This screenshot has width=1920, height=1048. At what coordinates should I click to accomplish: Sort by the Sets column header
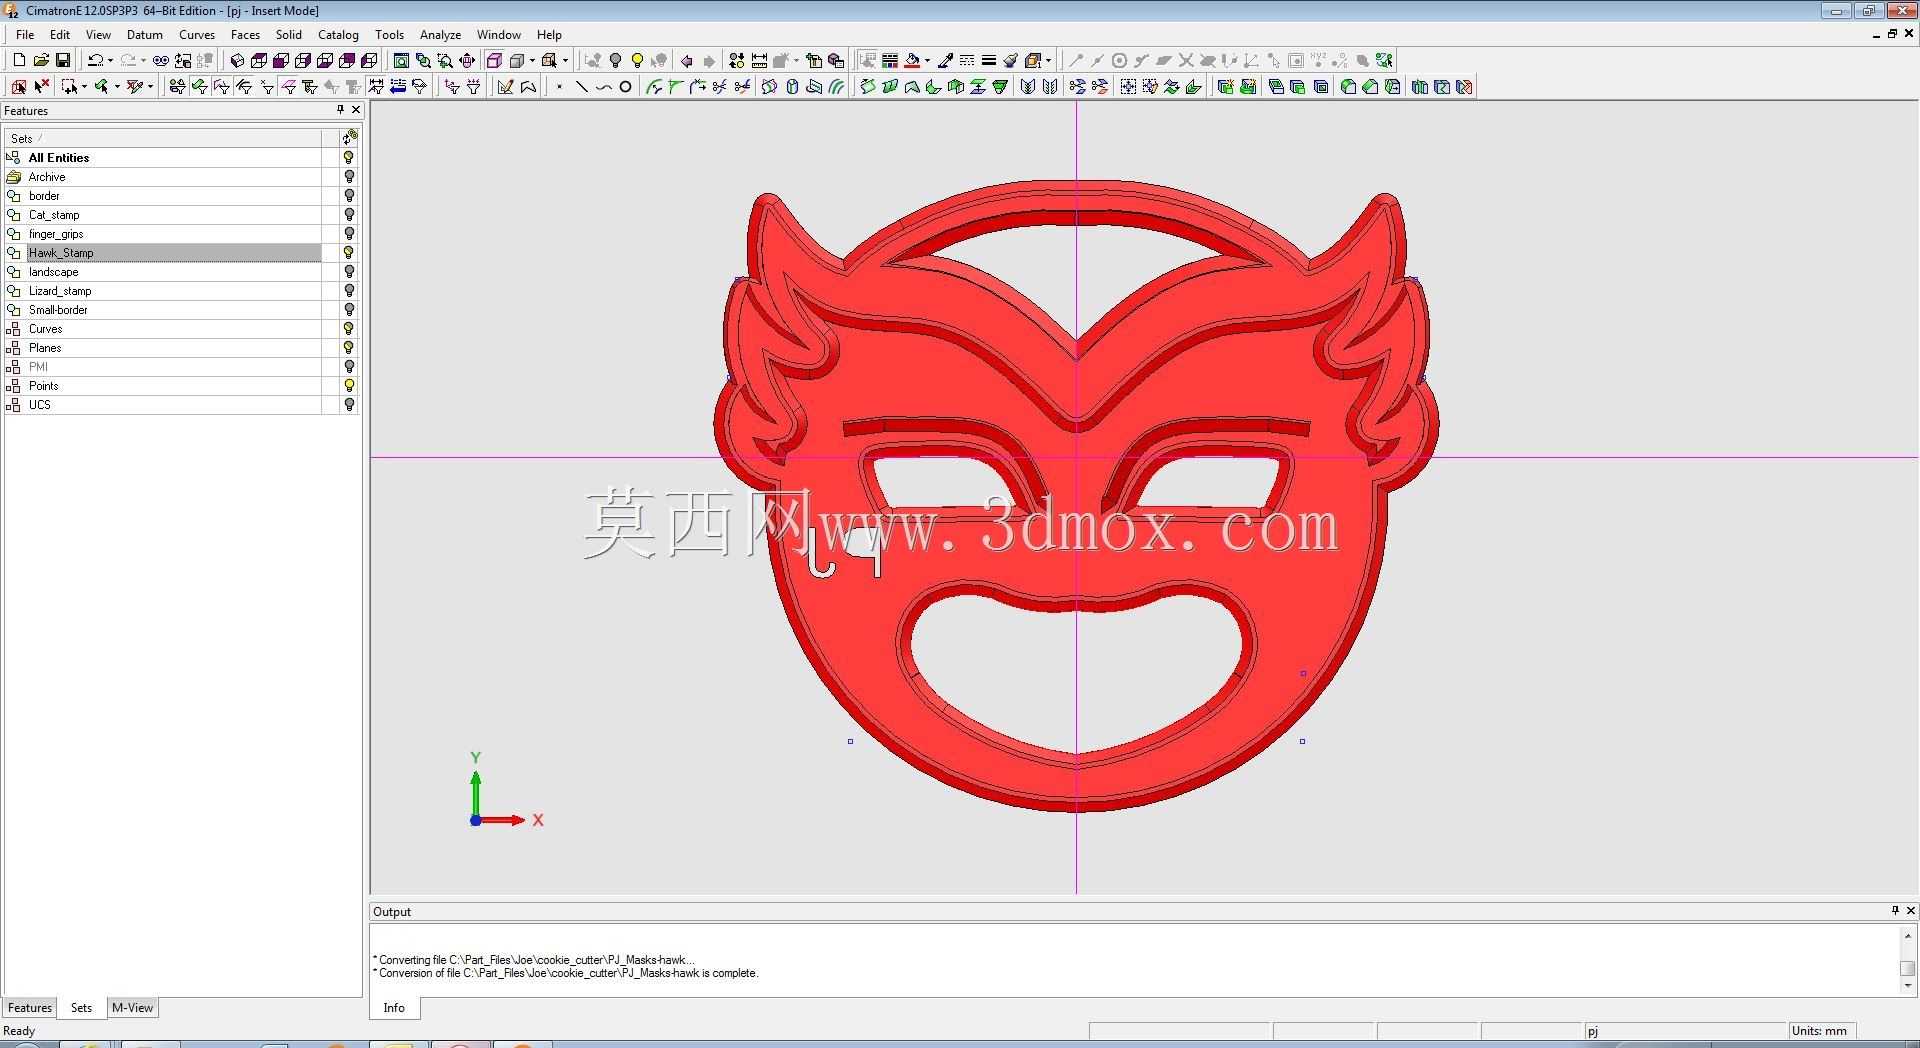click(x=163, y=138)
